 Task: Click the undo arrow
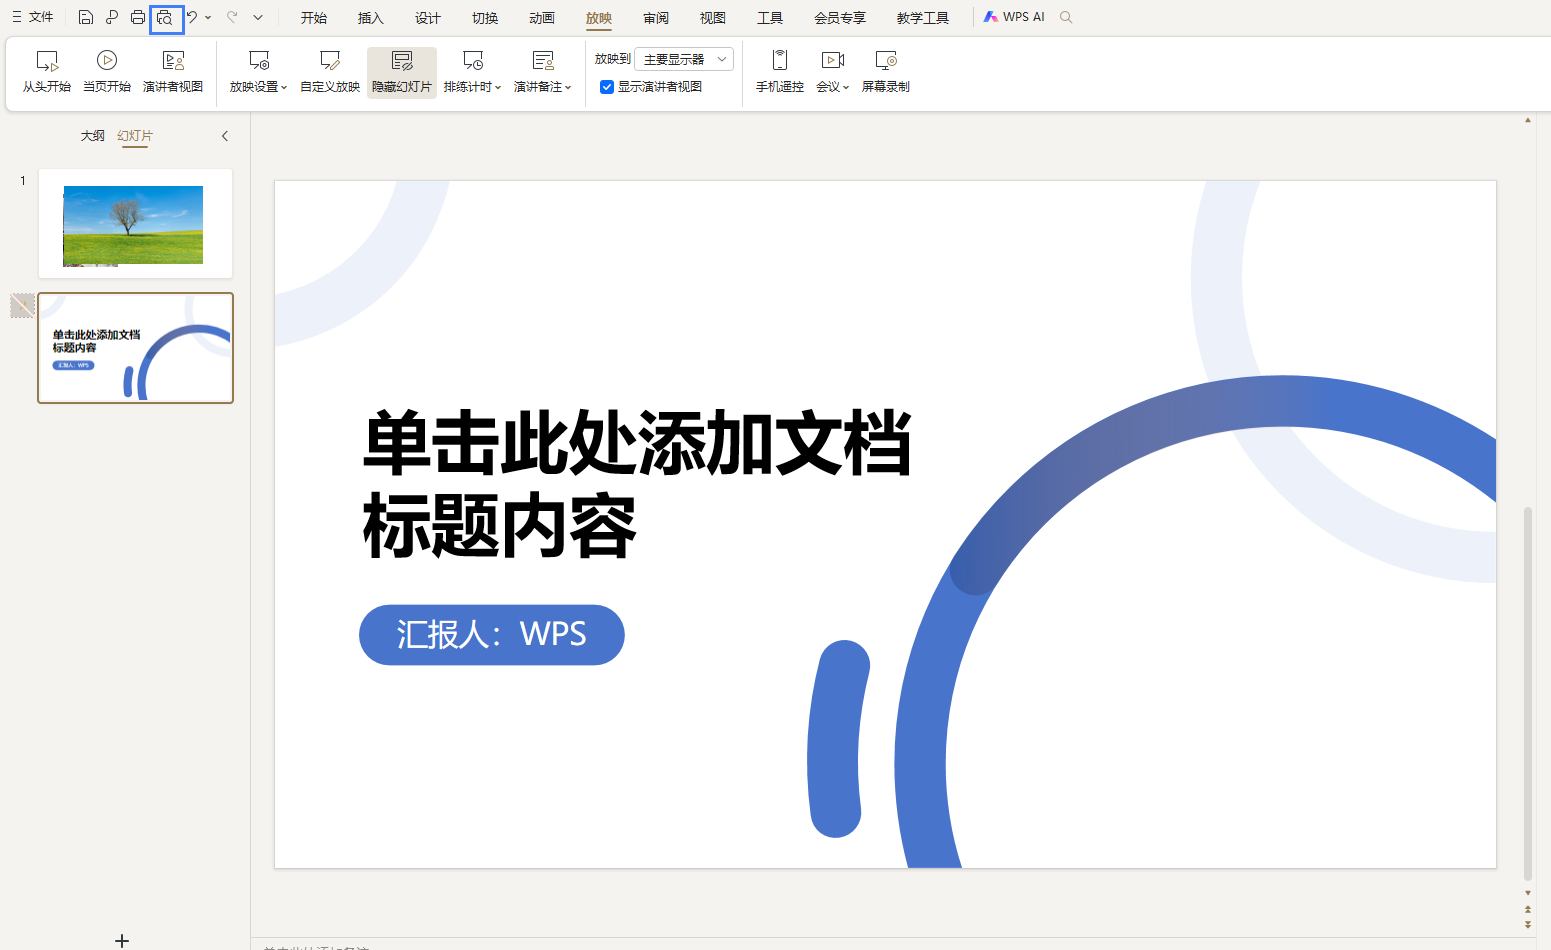(192, 17)
